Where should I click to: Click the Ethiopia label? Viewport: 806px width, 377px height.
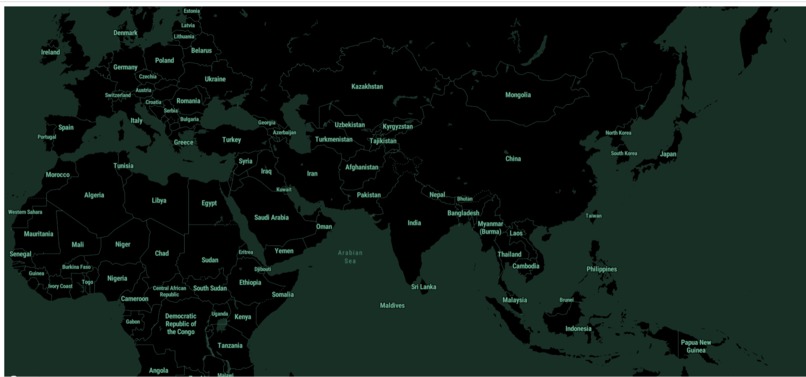click(250, 282)
